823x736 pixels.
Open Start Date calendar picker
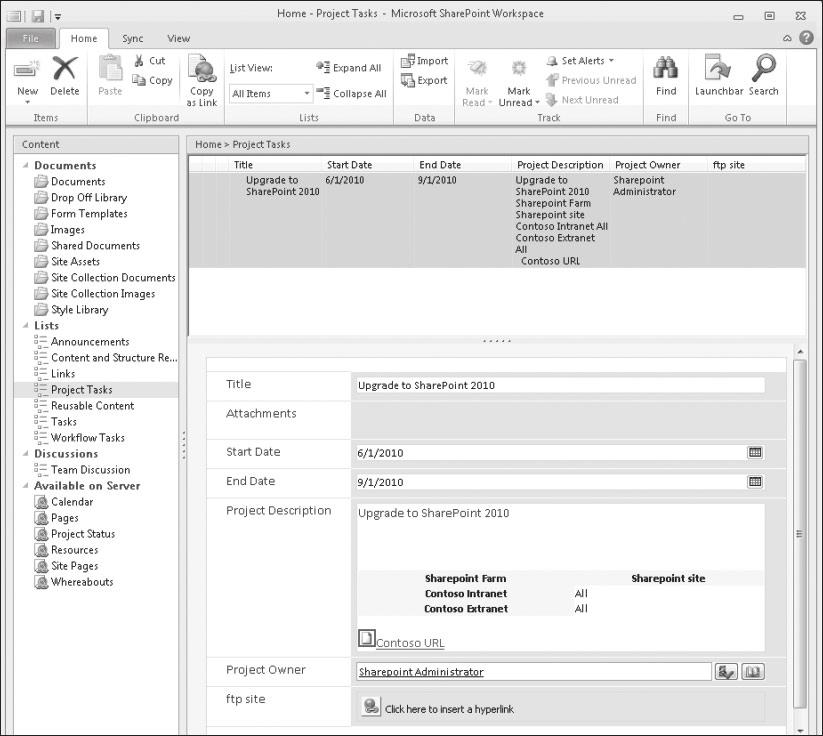click(755, 453)
